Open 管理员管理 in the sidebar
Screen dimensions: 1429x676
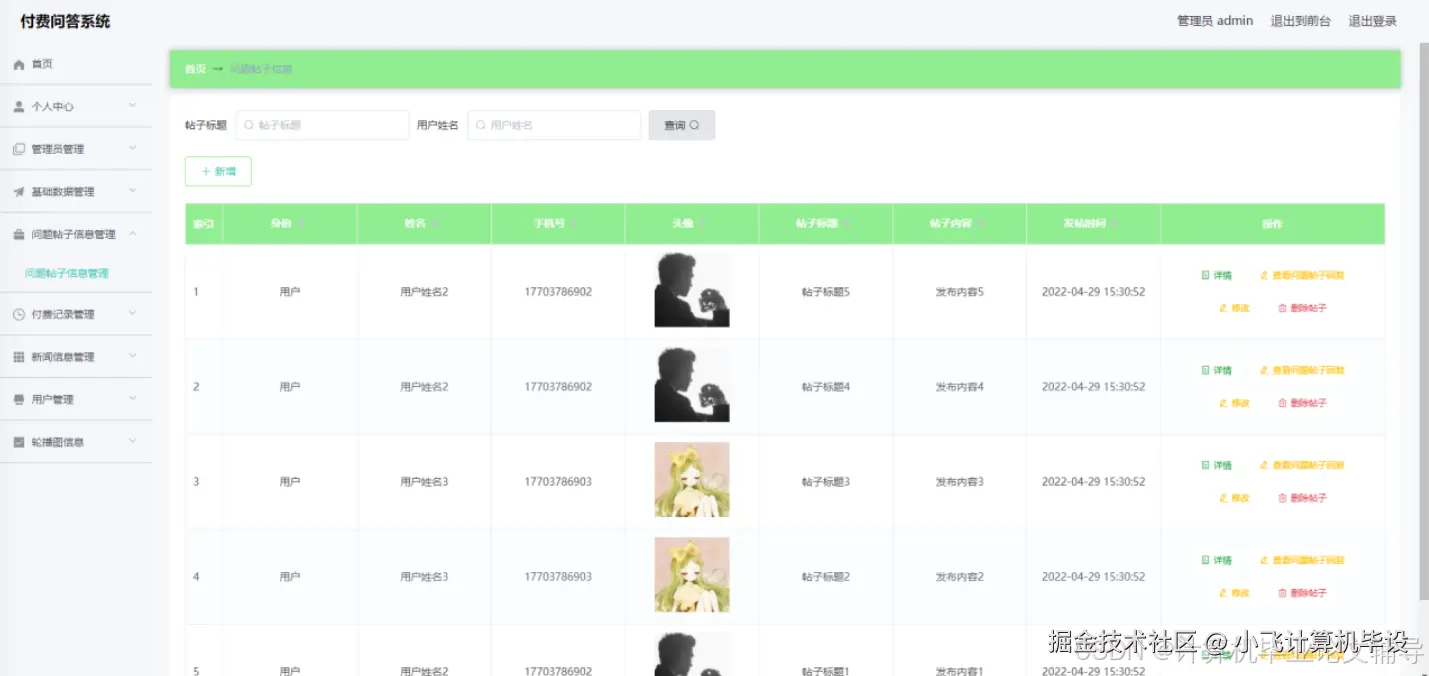tap(76, 149)
